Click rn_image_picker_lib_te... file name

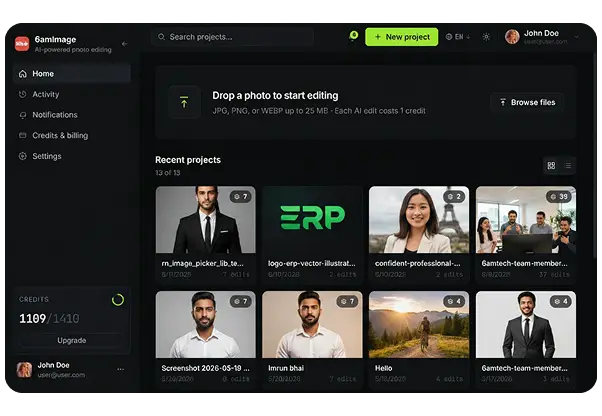click(x=202, y=263)
